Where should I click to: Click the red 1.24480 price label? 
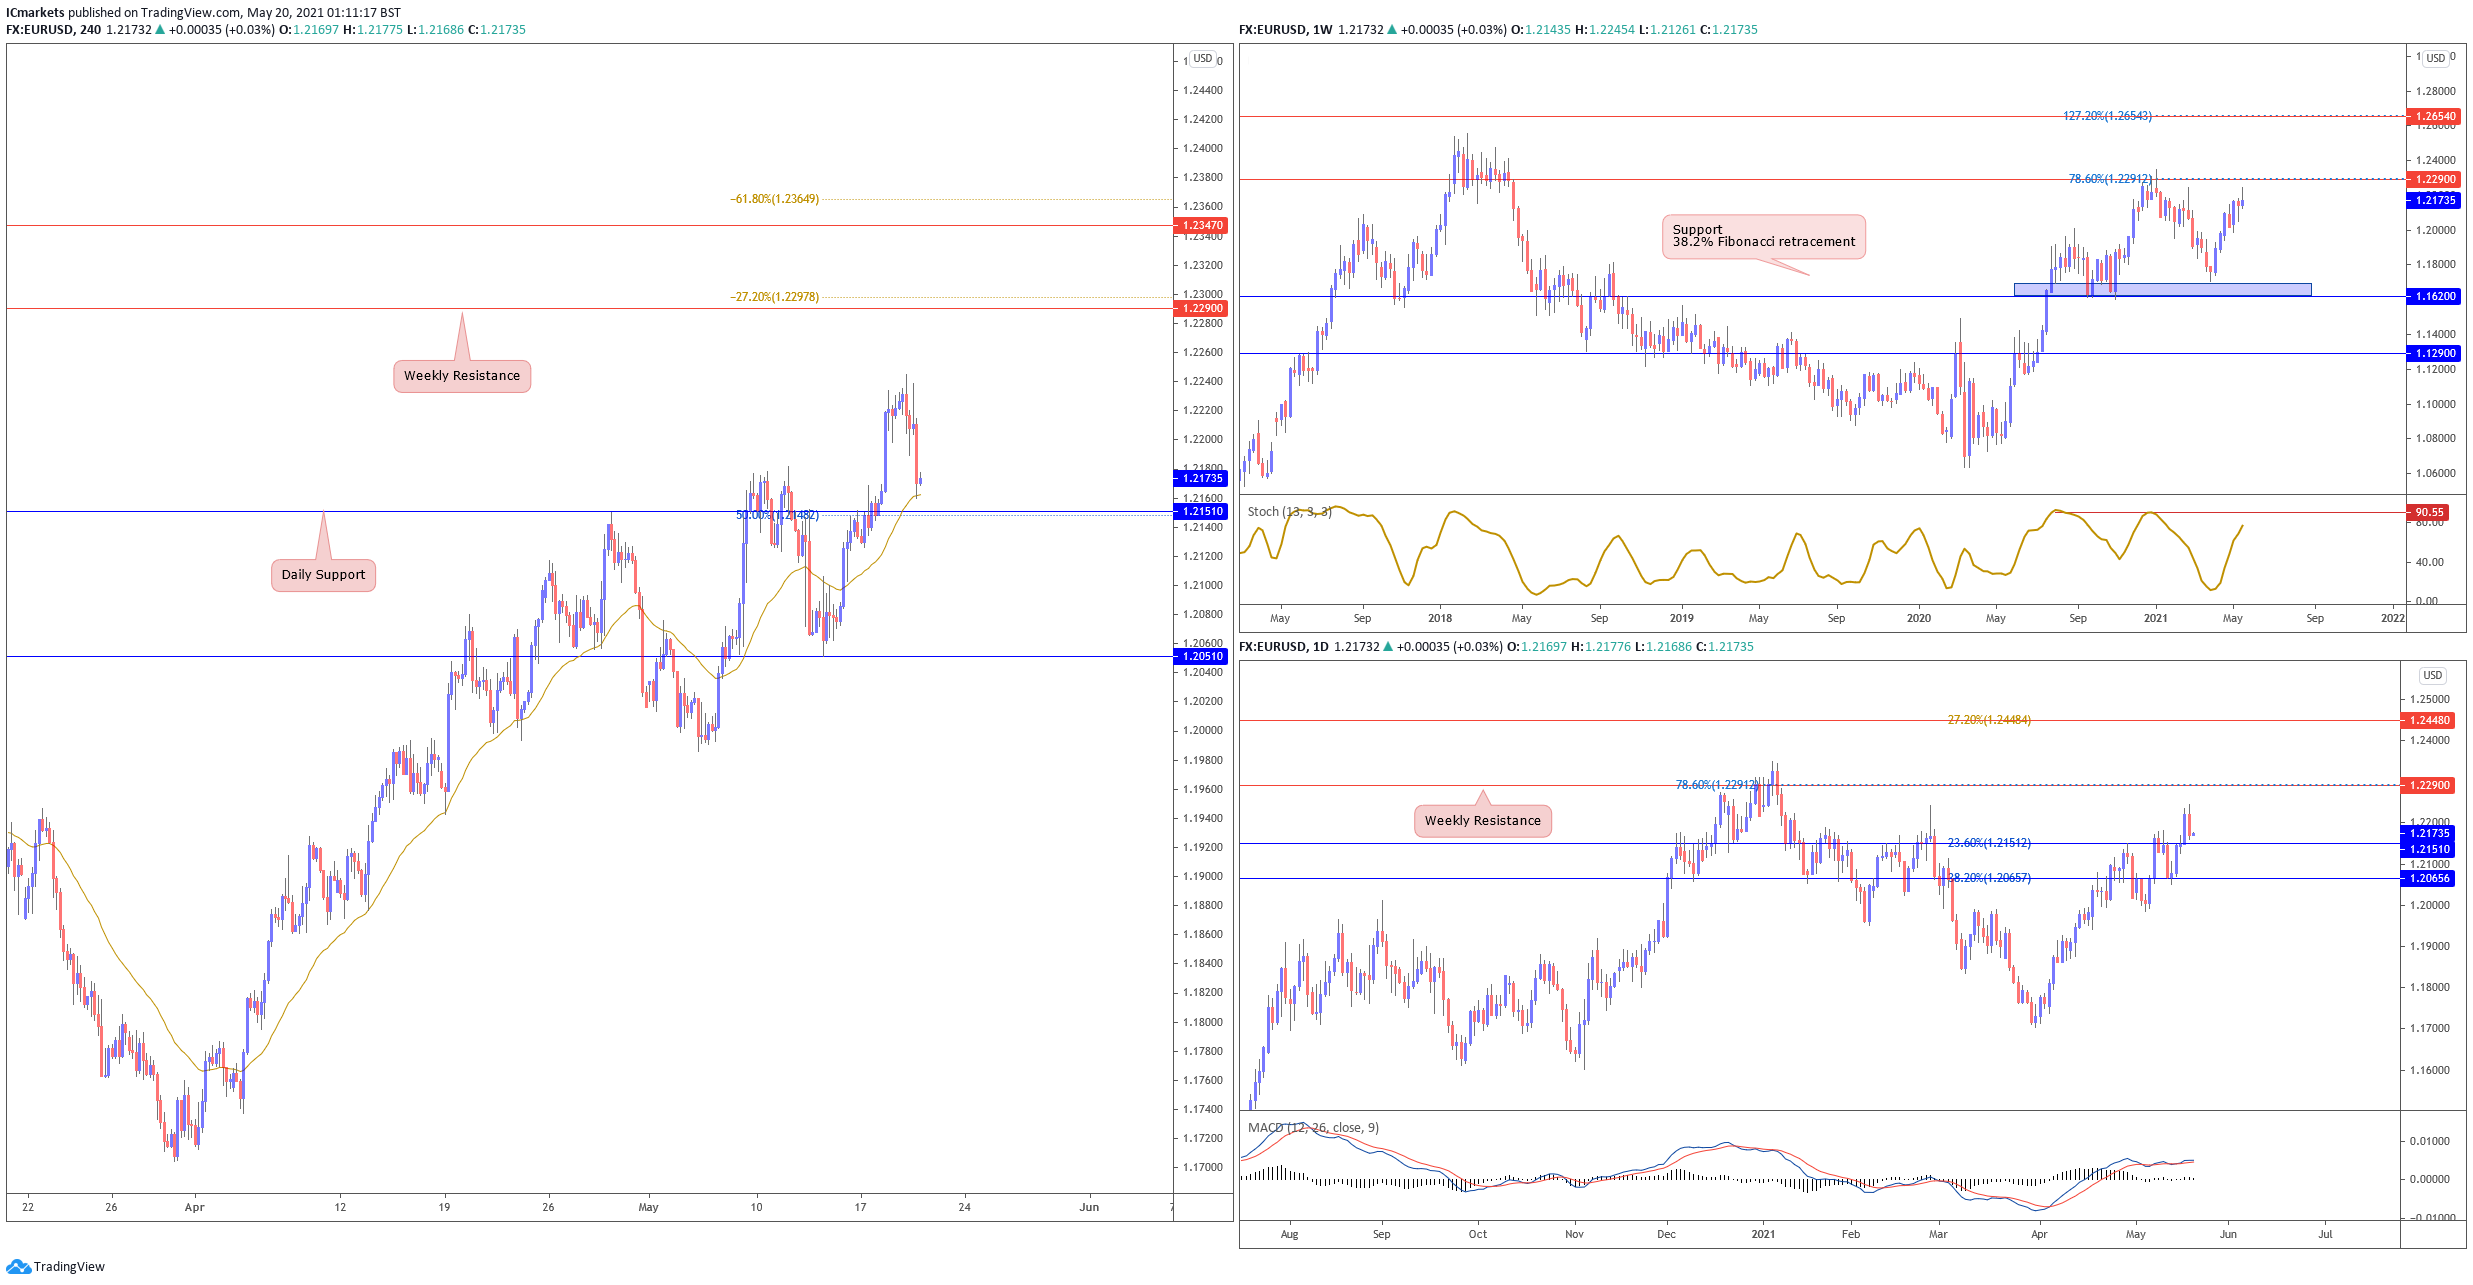click(2429, 721)
